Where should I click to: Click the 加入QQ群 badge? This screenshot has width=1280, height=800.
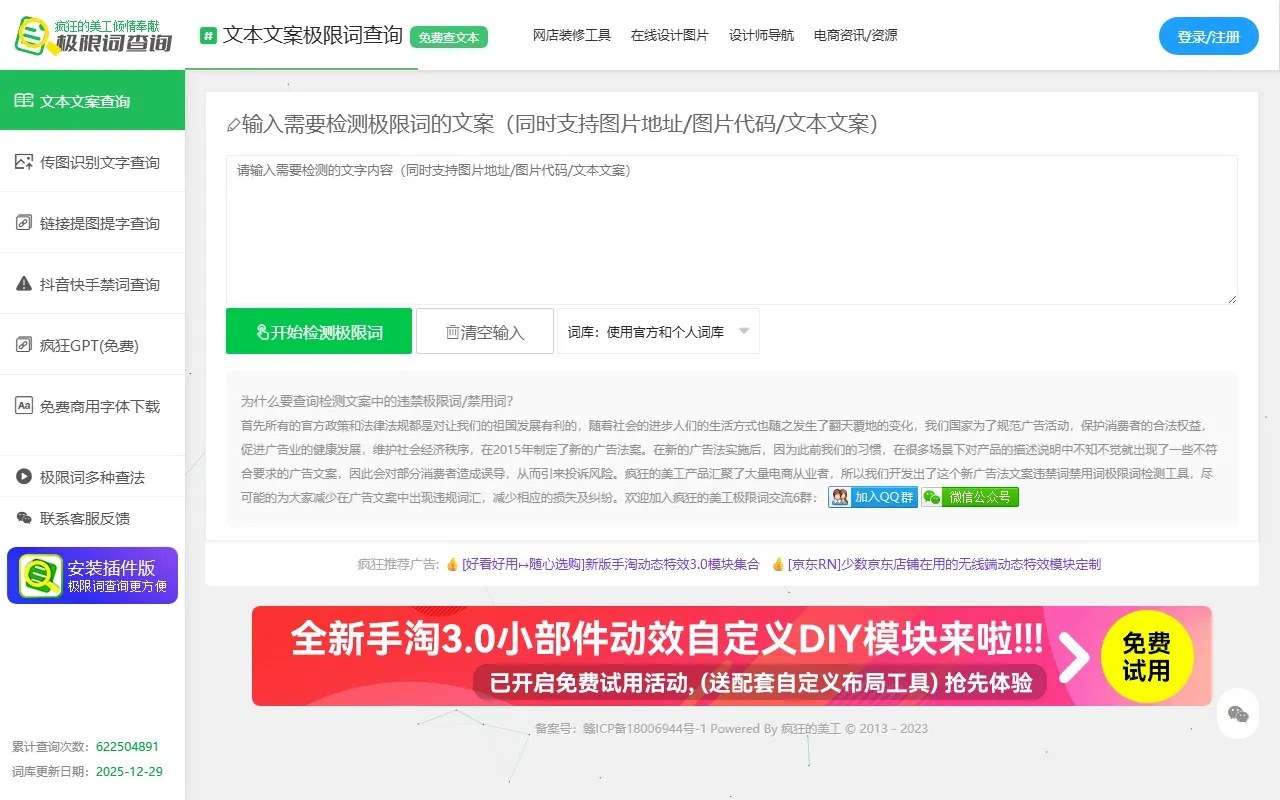(872, 497)
